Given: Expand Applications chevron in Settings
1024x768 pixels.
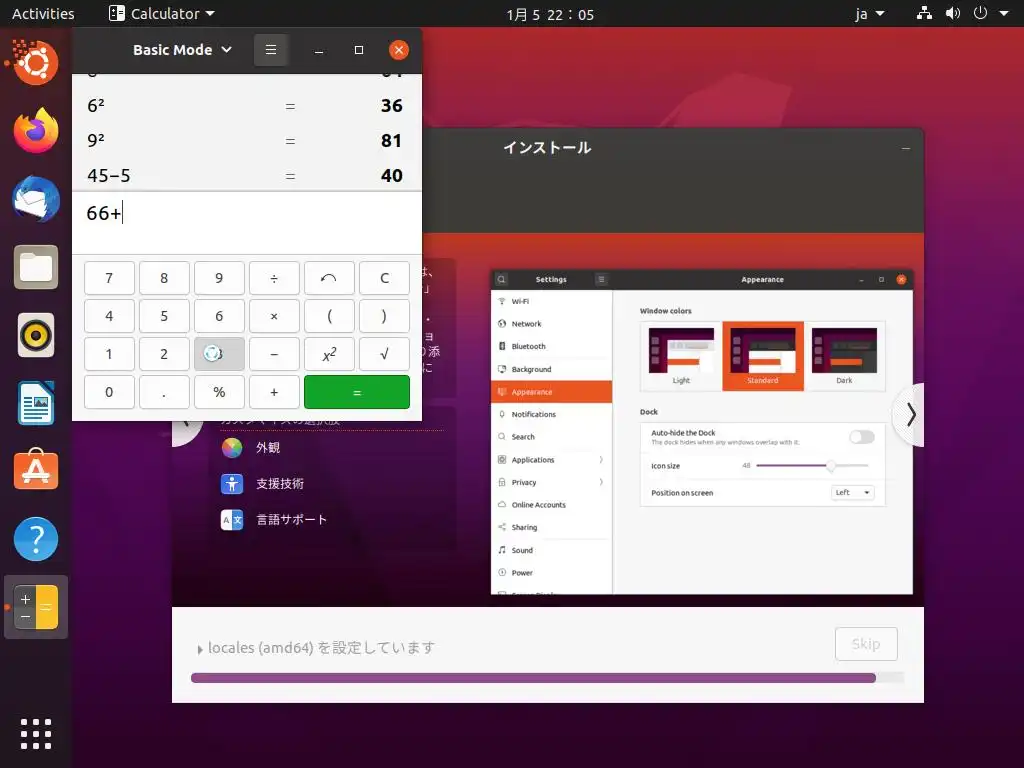Looking at the screenshot, I should [x=601, y=460].
